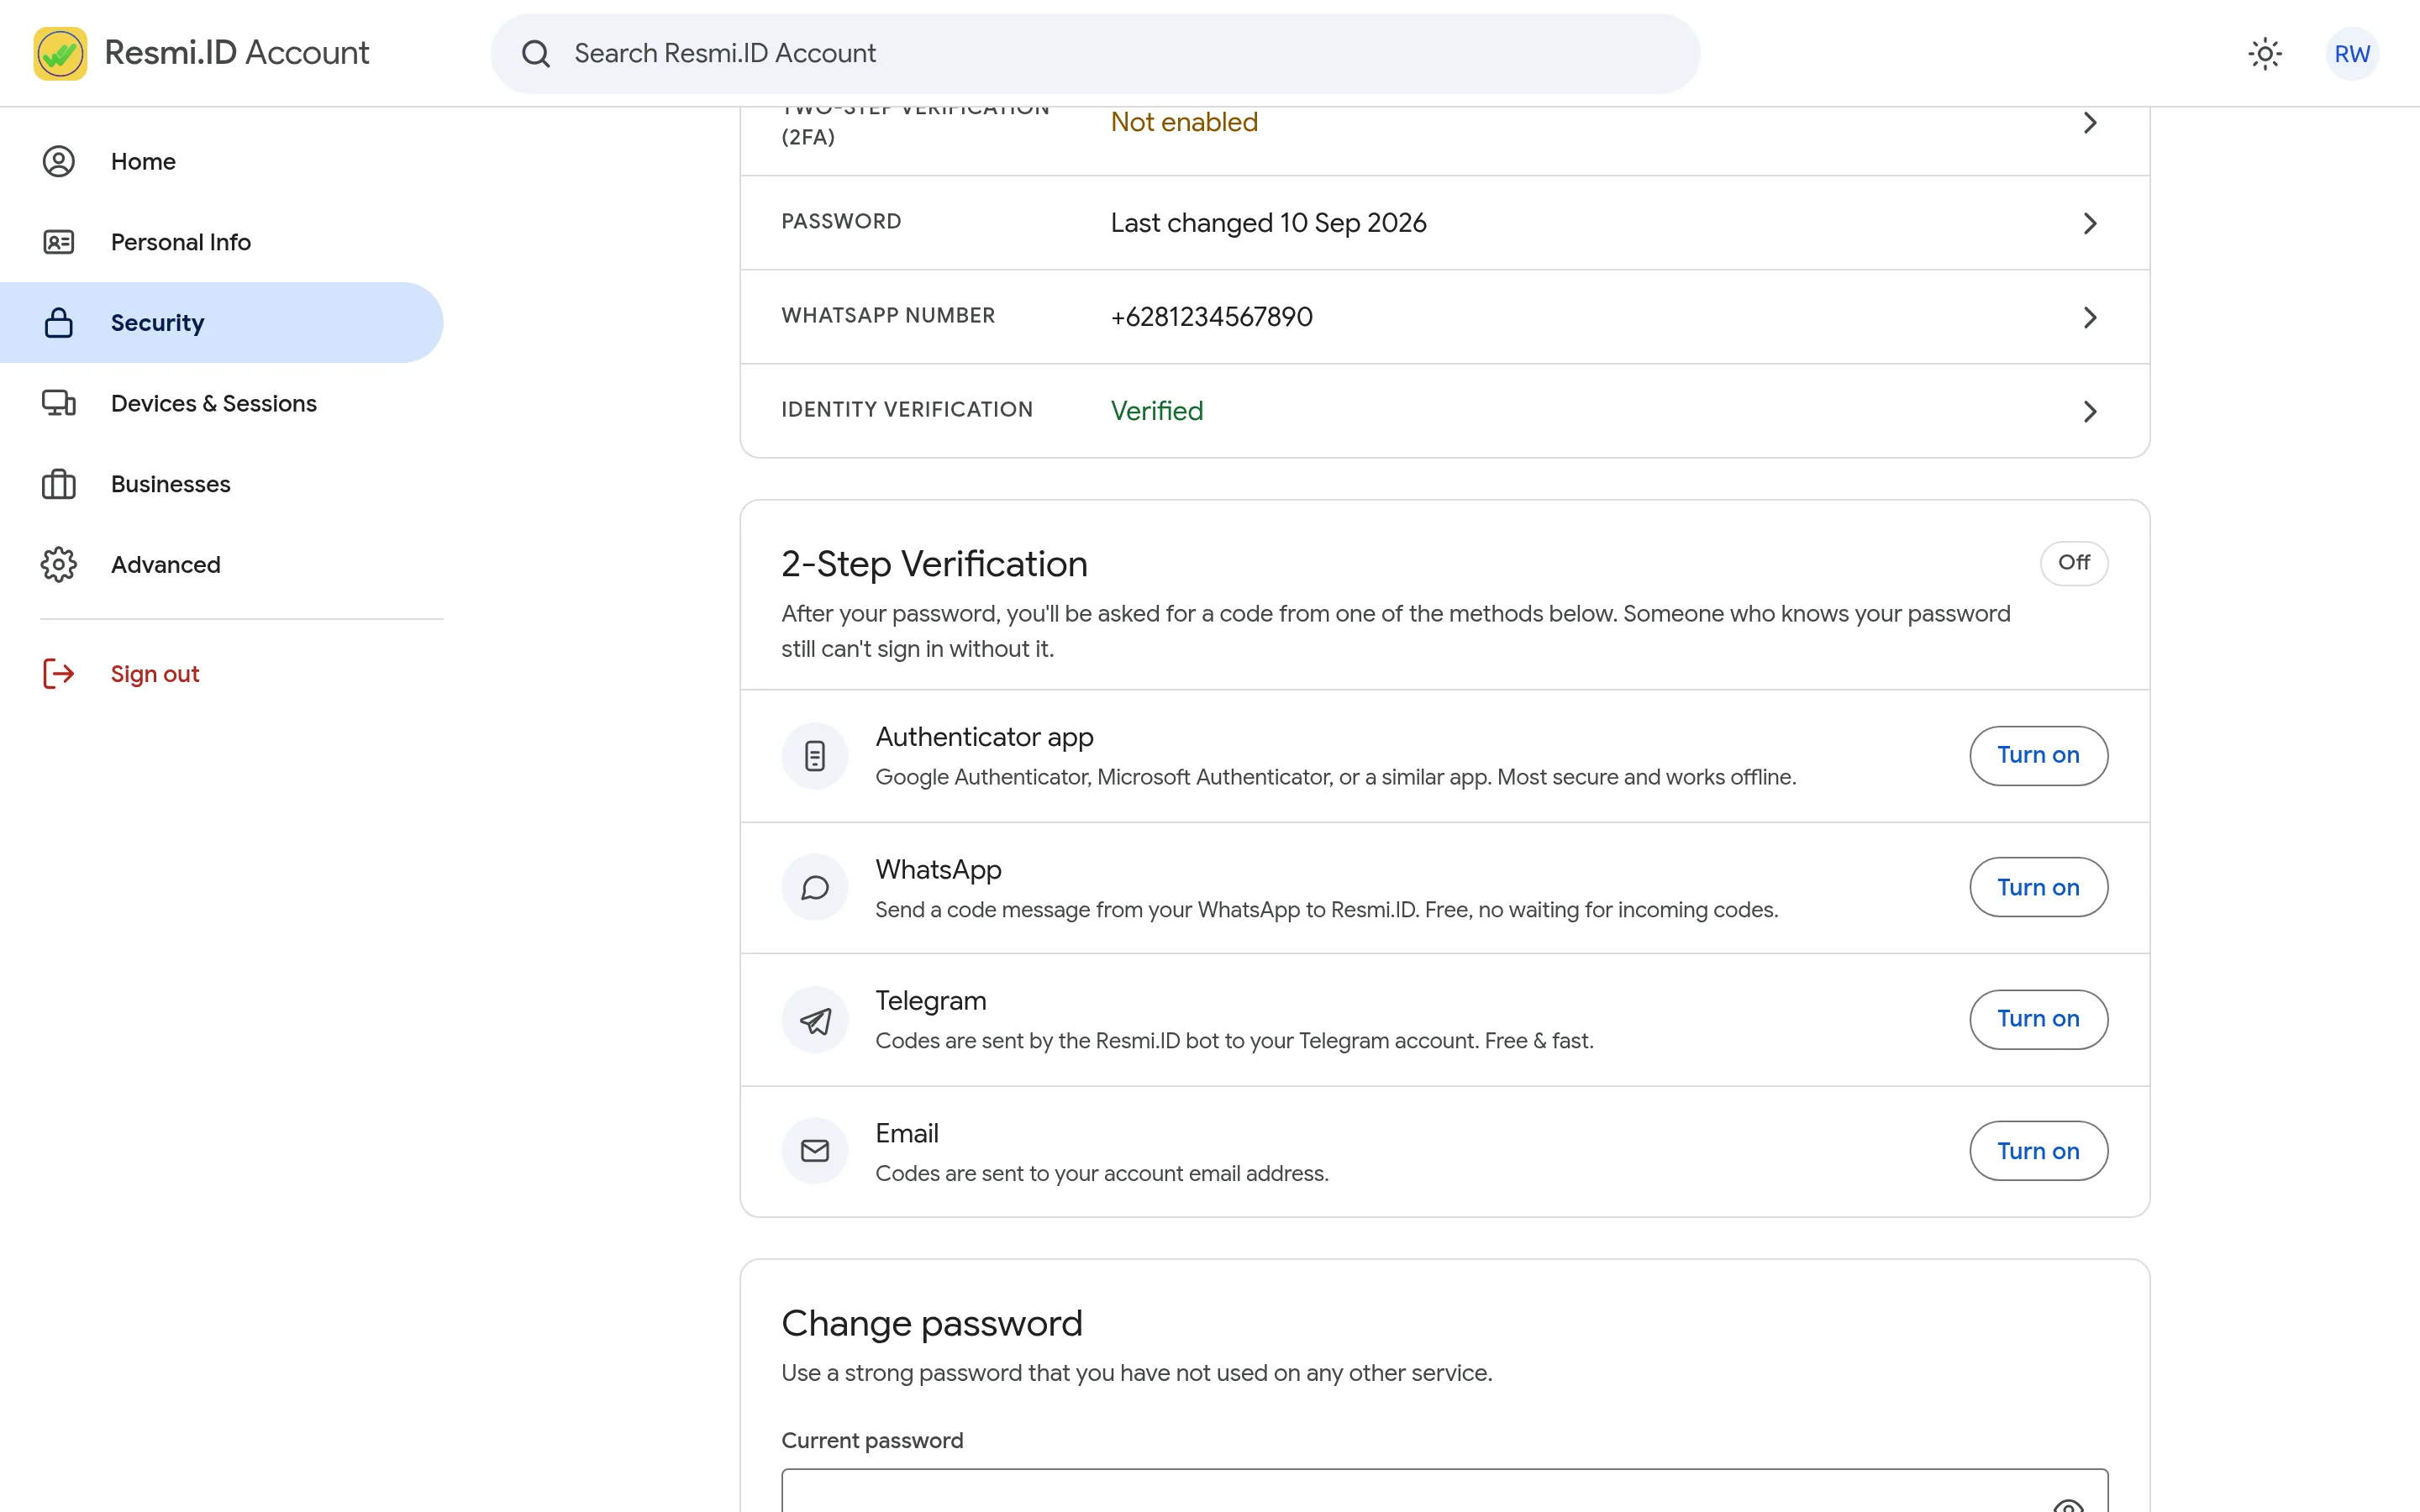Expand the Two-step verification Not enabled row chevron
Viewport: 2420px width, 1512px height.
pyautogui.click(x=2089, y=123)
